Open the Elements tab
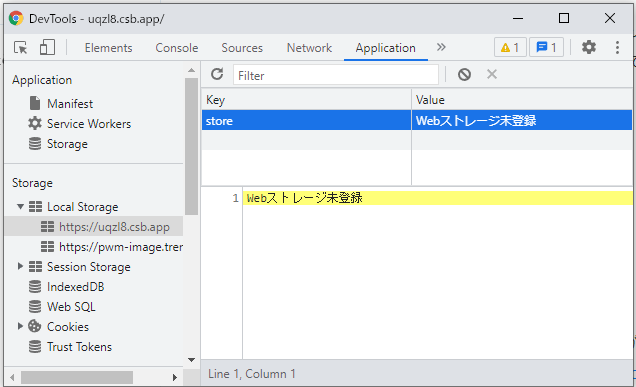Viewport: 636px width, 387px height. 108,48
